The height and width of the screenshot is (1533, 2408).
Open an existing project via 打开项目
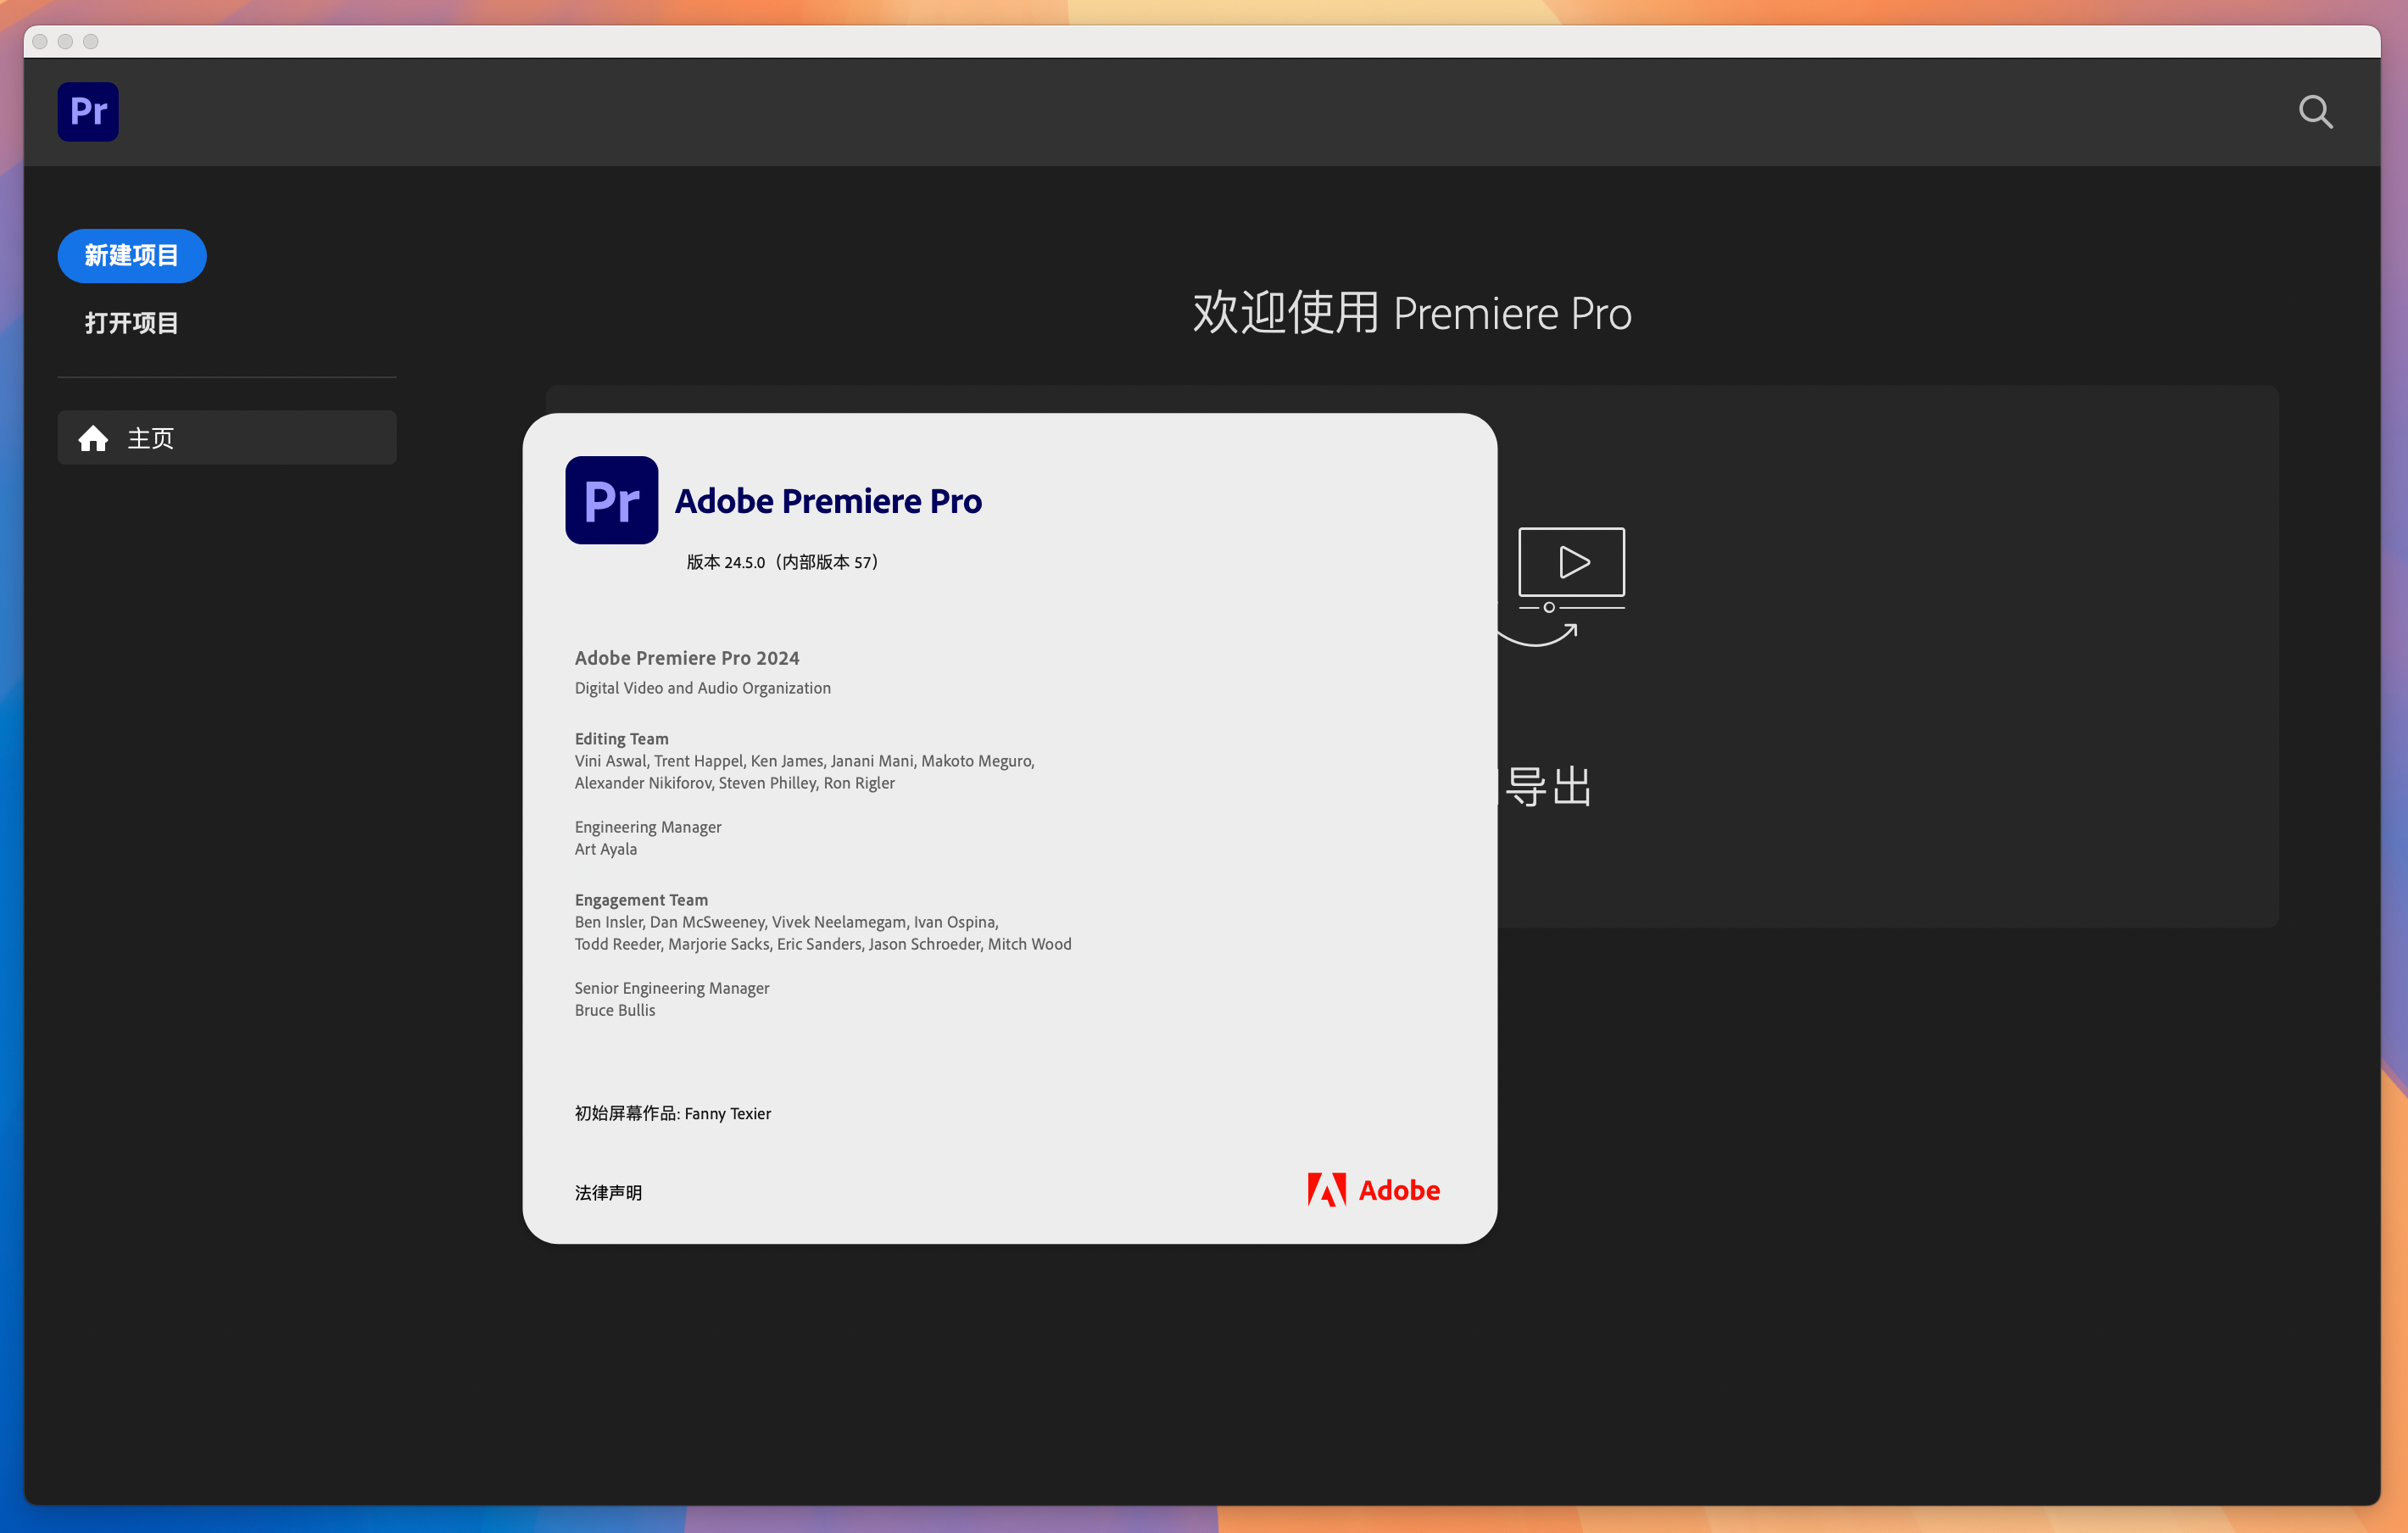132,323
